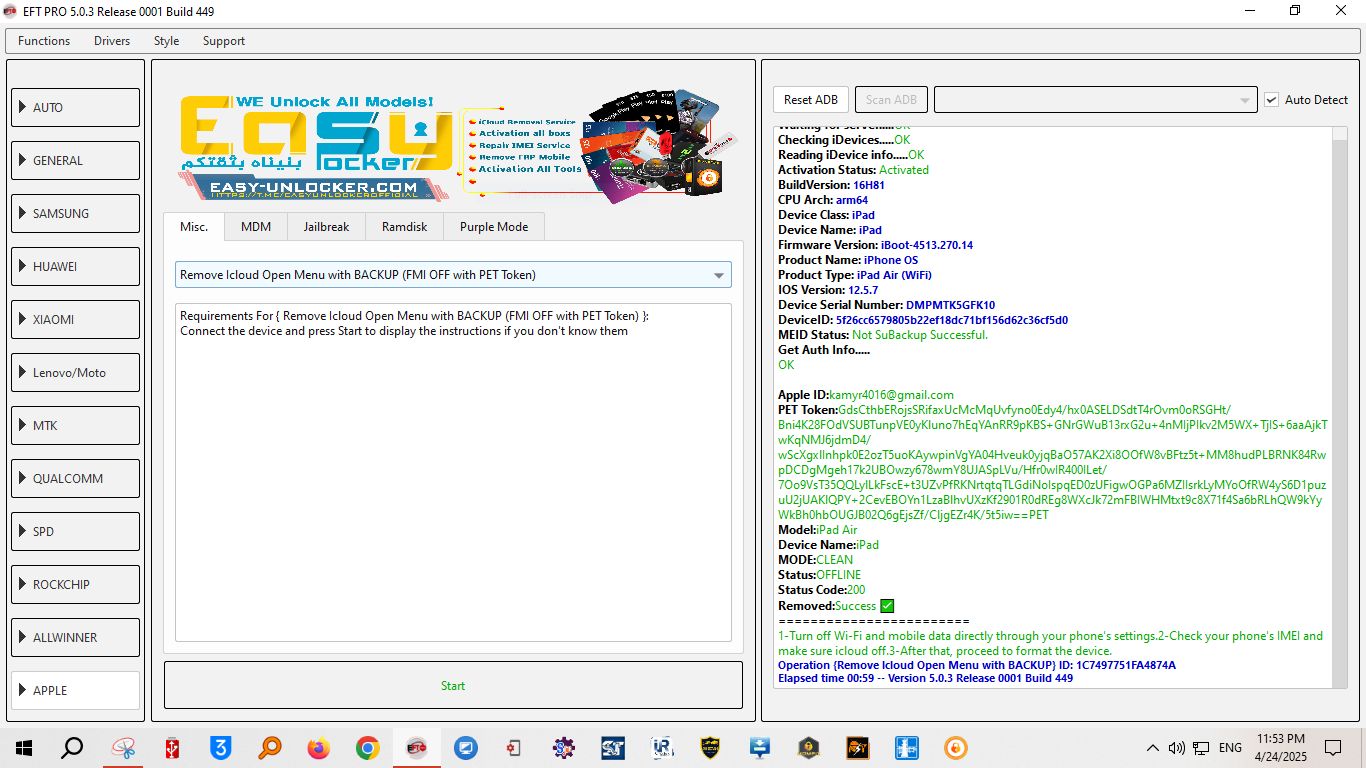Open the blue download arrow taskbar icon

pos(760,747)
